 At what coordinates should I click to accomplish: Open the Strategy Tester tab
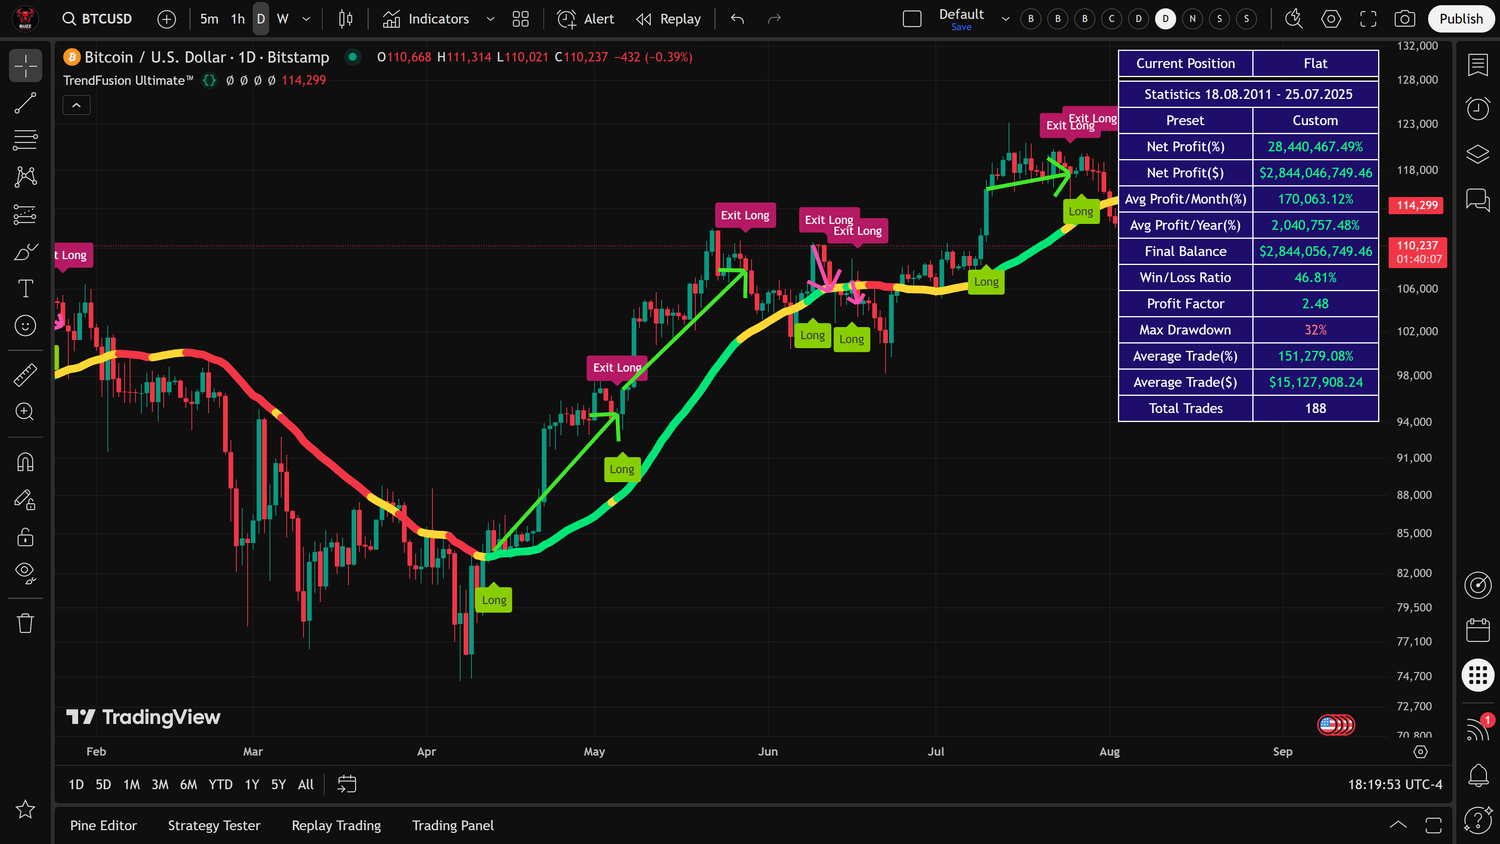[214, 826]
